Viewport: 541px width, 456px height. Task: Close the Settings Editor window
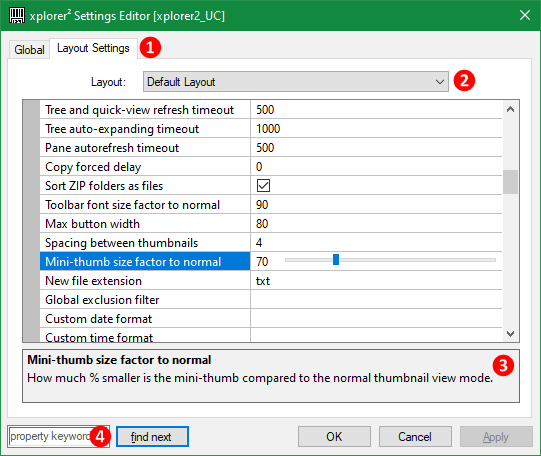(525, 15)
